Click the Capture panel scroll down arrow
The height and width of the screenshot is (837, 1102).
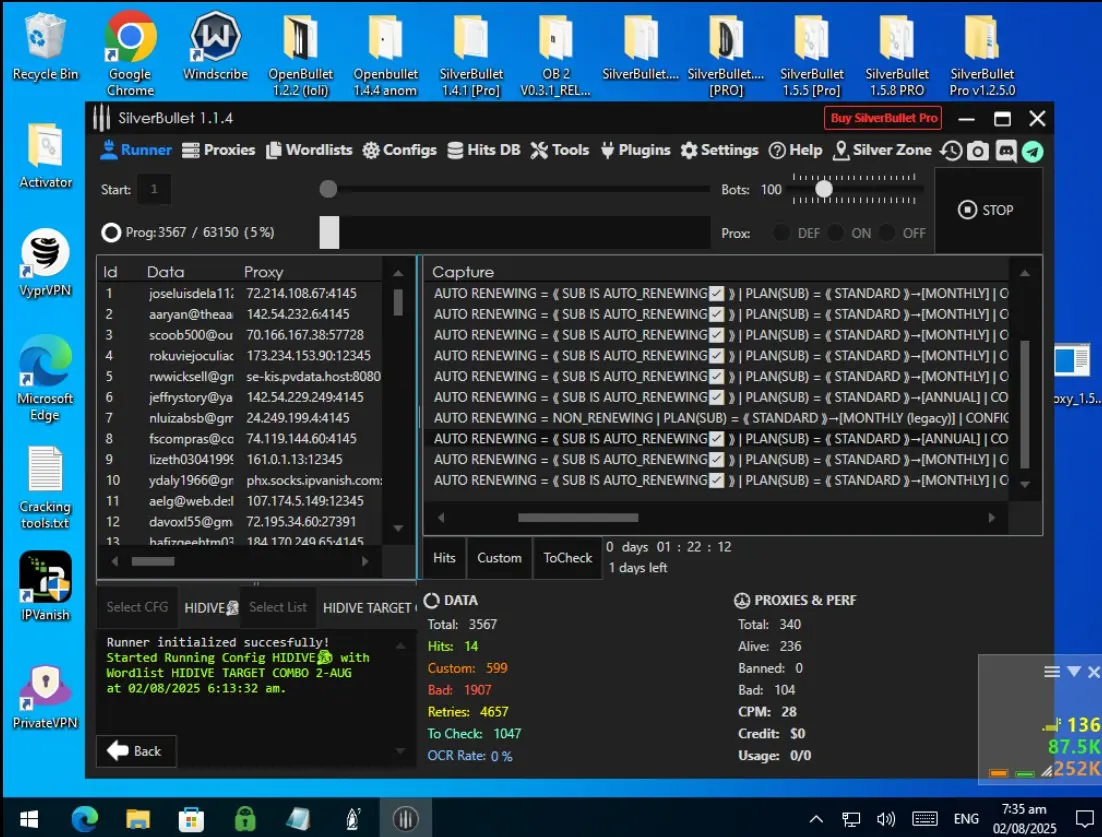[x=1025, y=484]
